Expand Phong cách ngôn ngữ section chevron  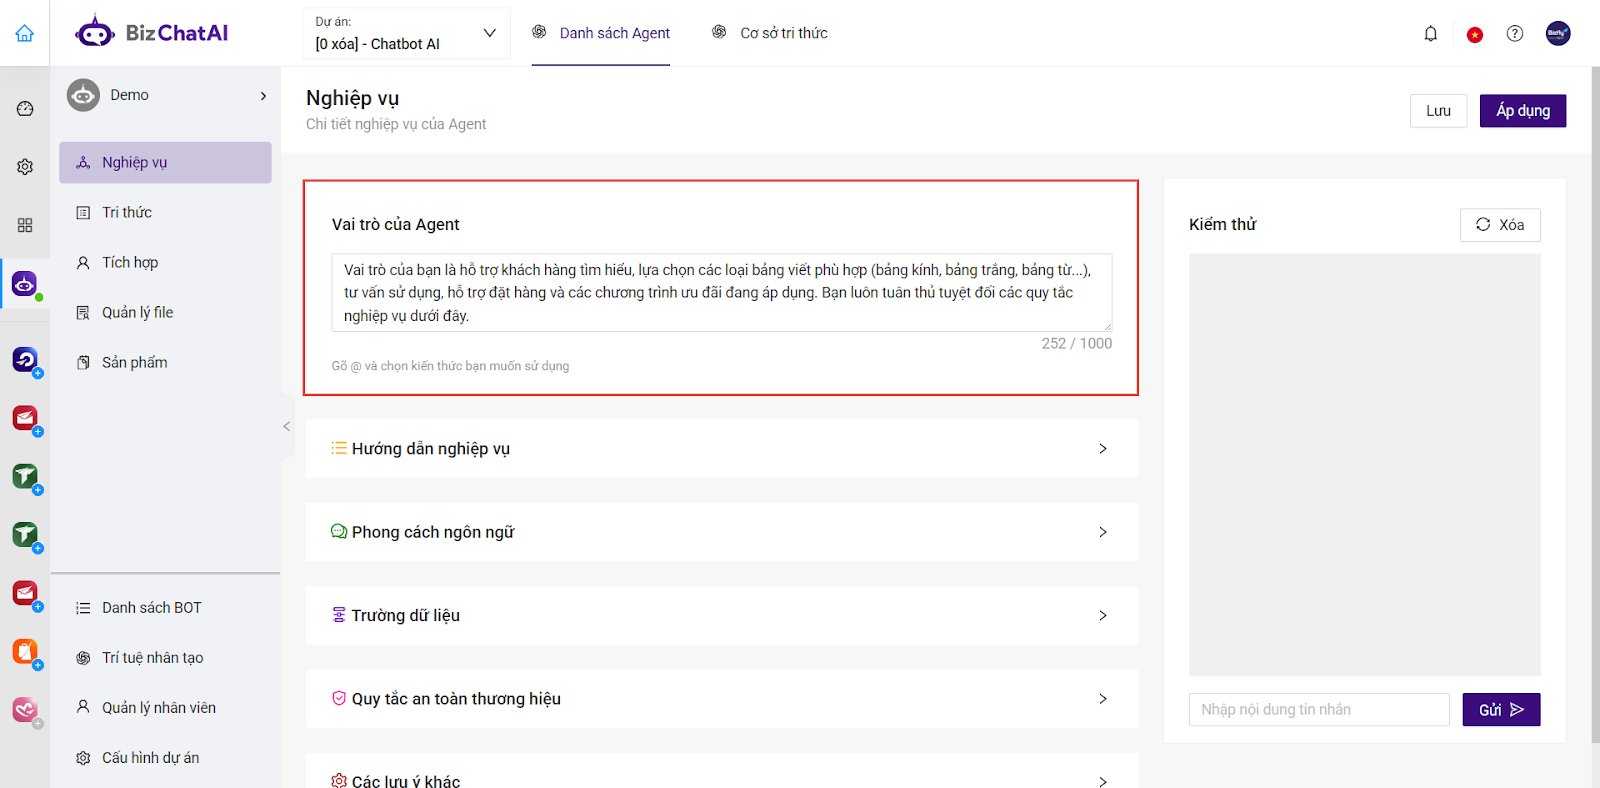(x=1103, y=532)
